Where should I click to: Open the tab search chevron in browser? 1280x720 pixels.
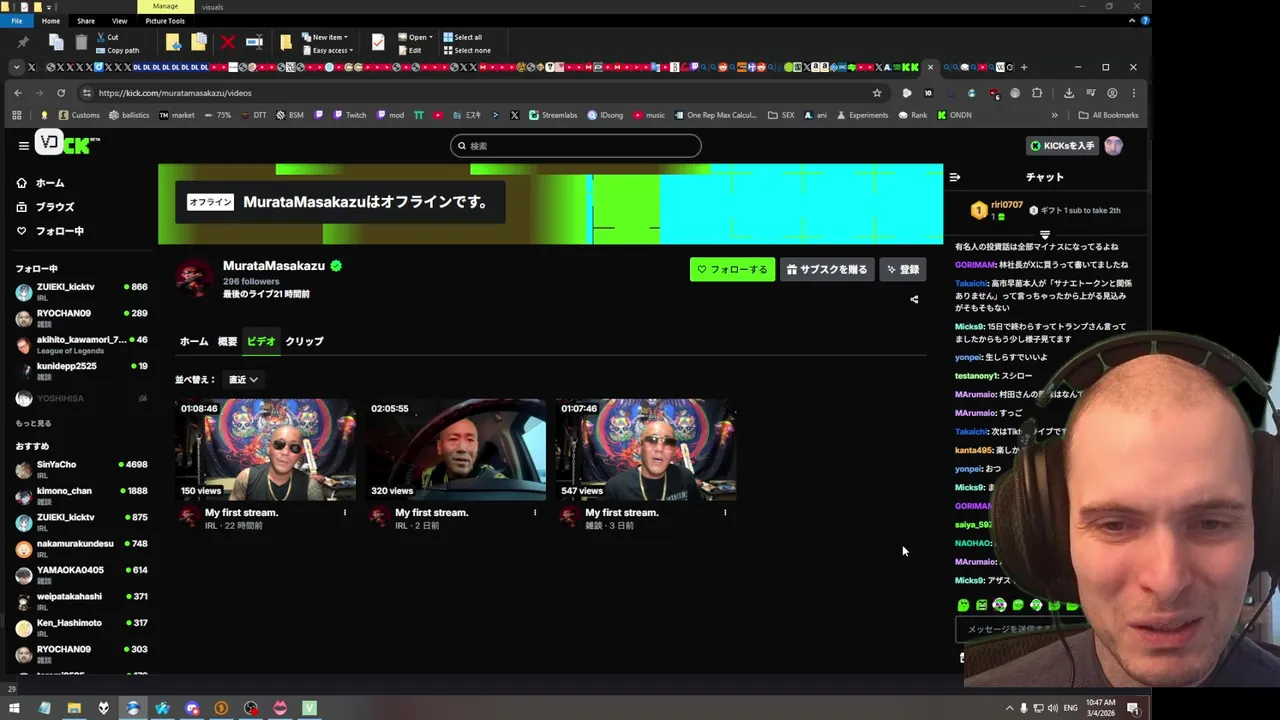(x=16, y=67)
